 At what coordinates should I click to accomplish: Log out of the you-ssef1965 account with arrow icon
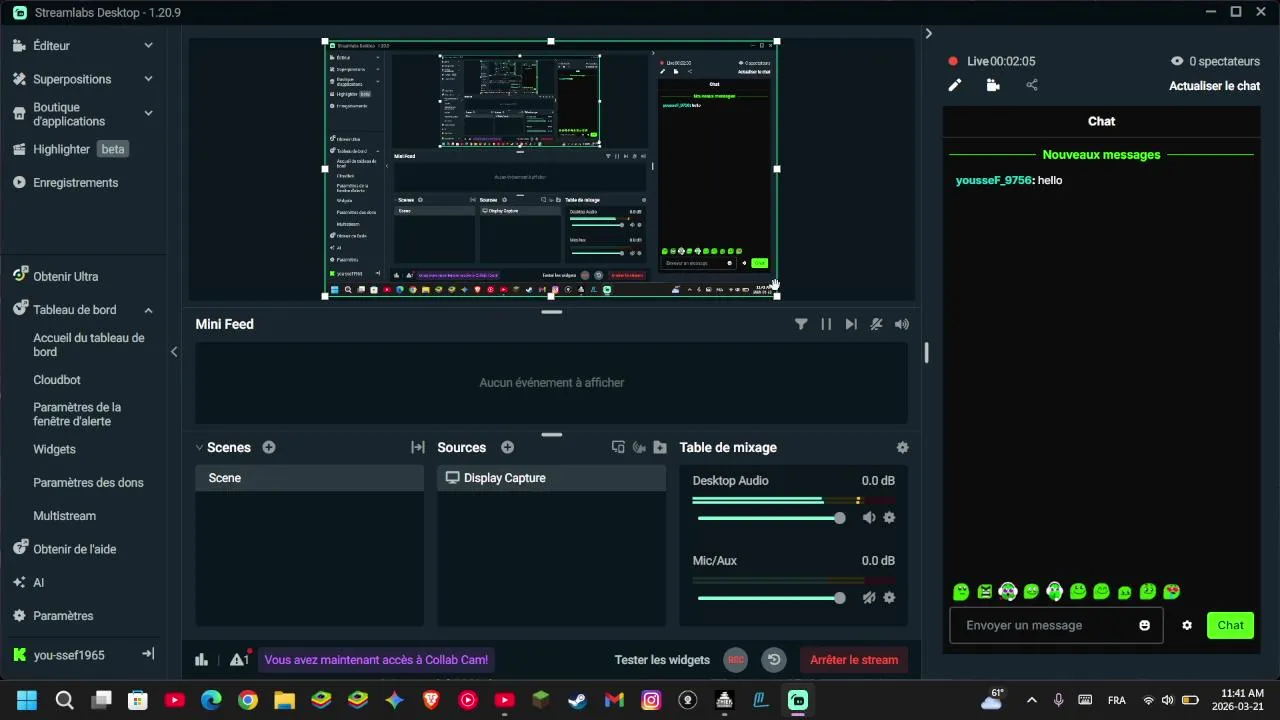point(148,654)
